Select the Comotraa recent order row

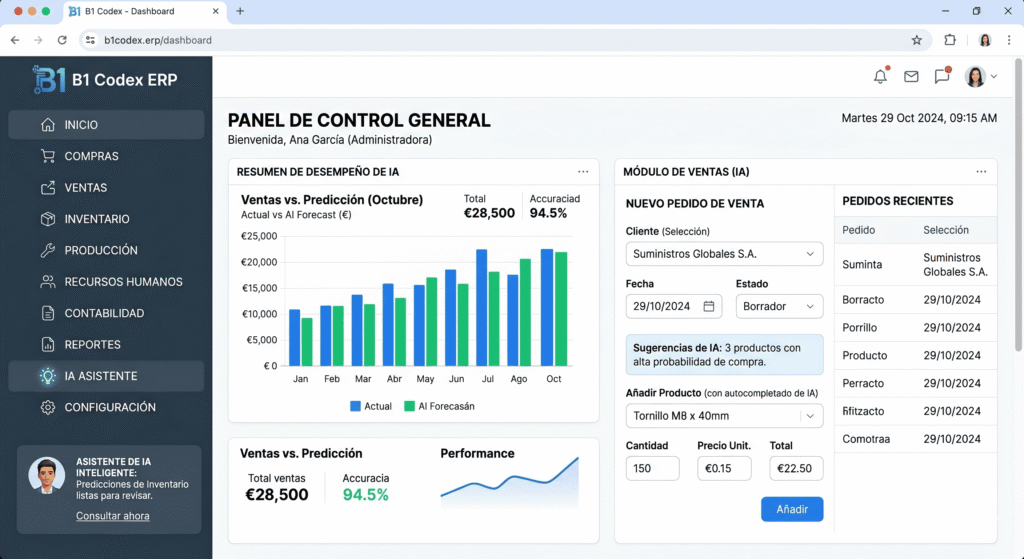coord(916,439)
